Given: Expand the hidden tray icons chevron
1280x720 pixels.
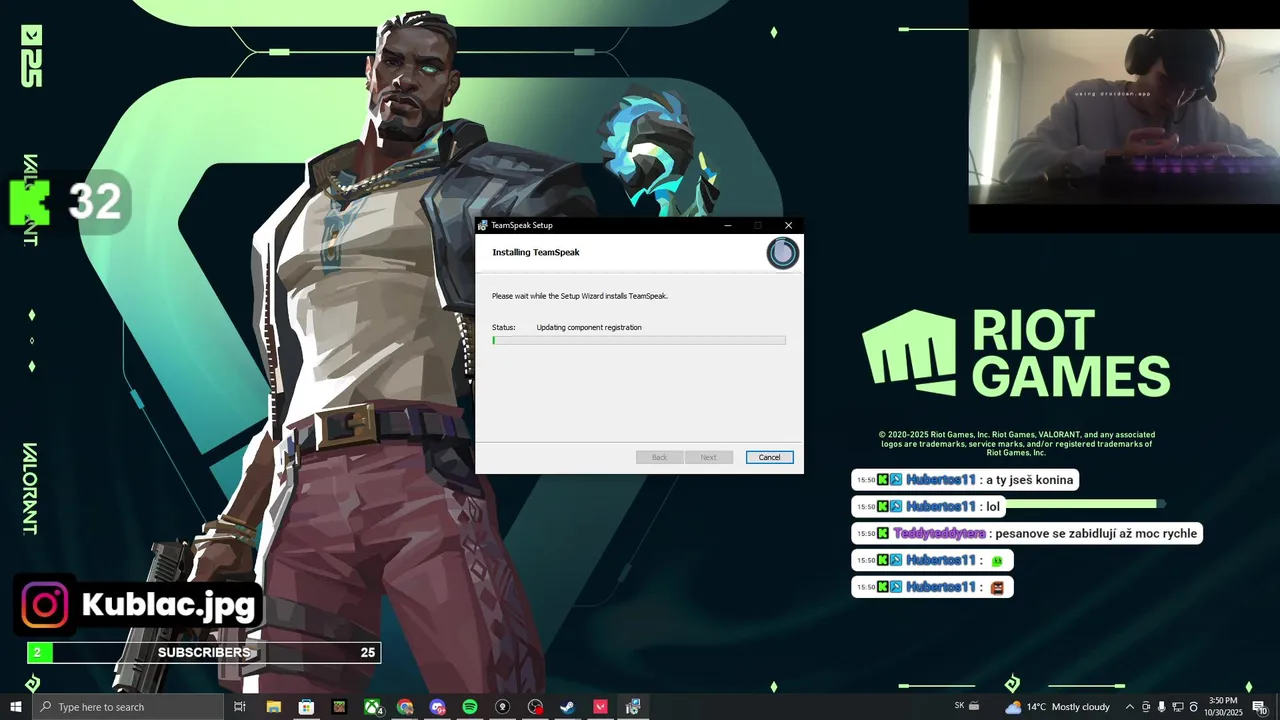Looking at the screenshot, I should click(x=1130, y=707).
